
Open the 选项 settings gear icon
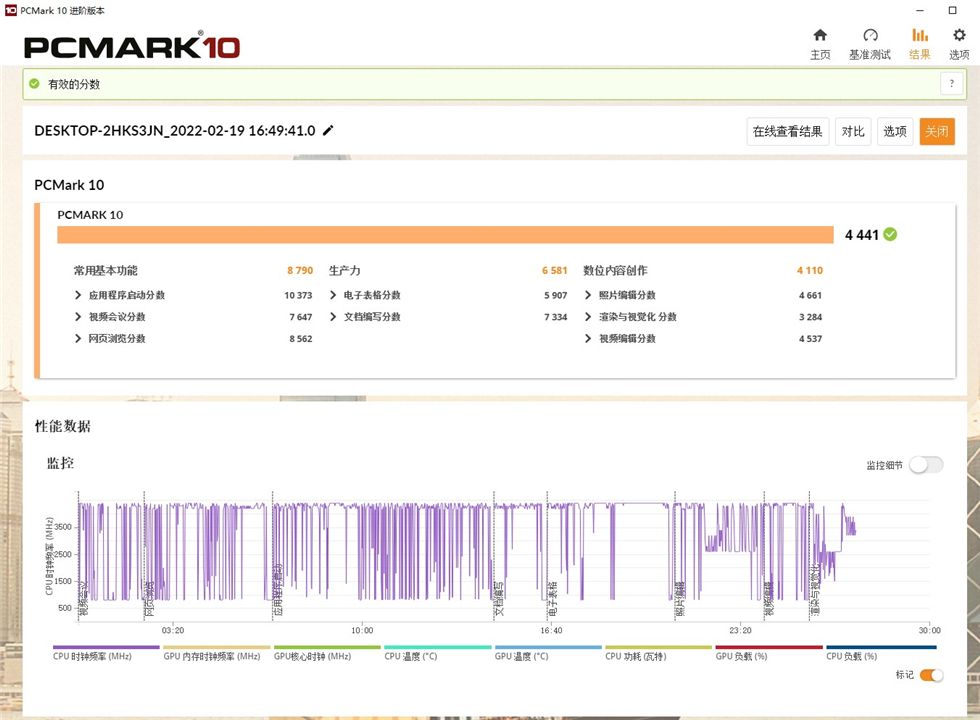pyautogui.click(x=959, y=36)
